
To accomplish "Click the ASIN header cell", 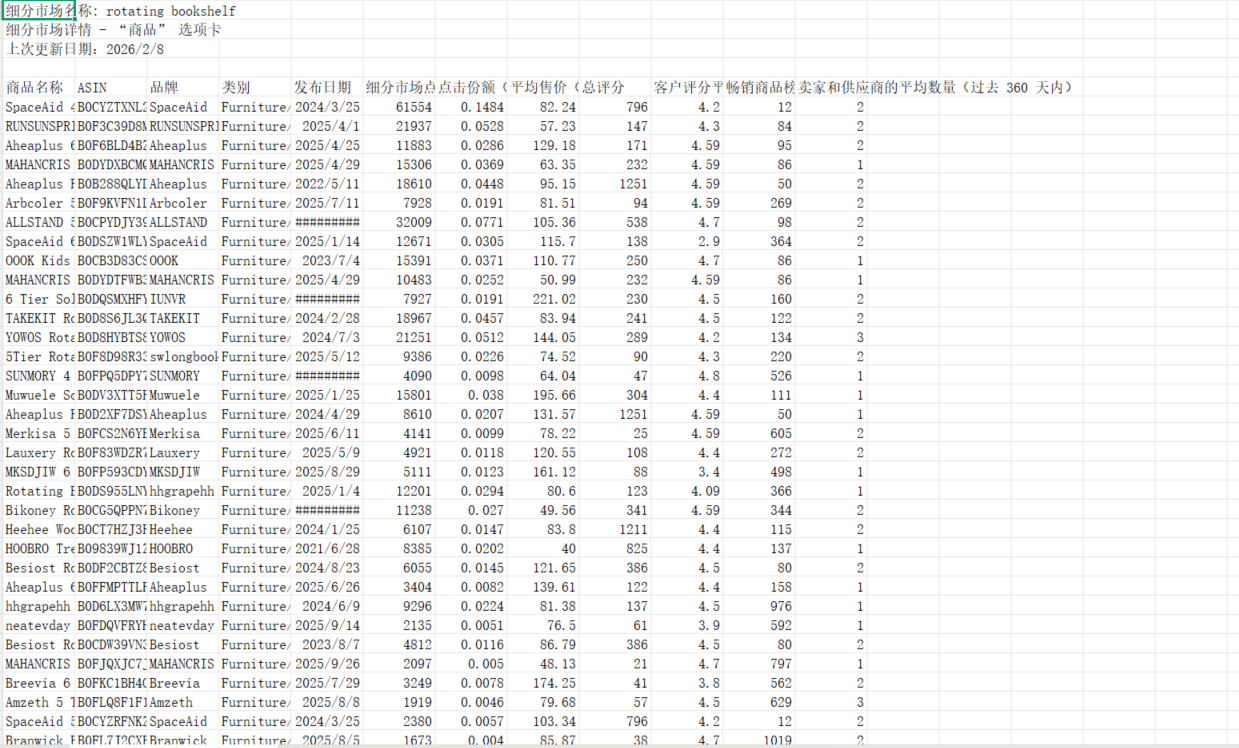I will (x=111, y=87).
